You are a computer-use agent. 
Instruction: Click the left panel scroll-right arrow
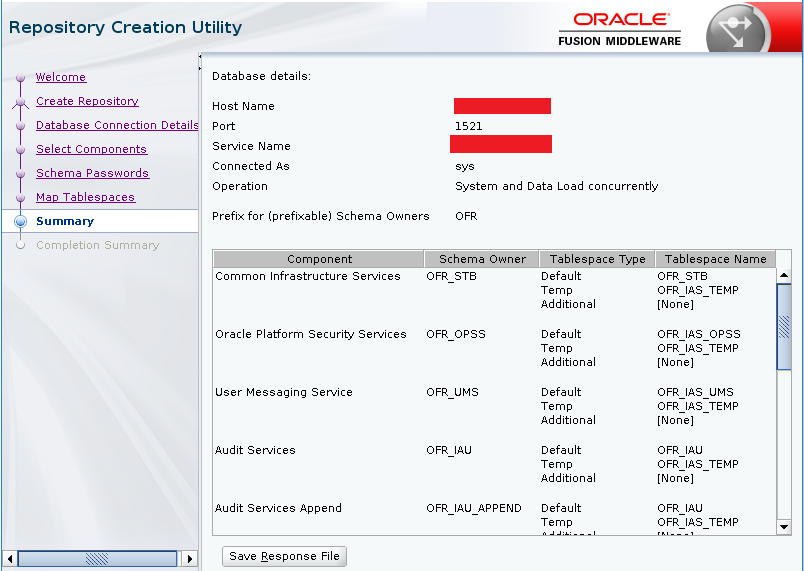[190, 559]
